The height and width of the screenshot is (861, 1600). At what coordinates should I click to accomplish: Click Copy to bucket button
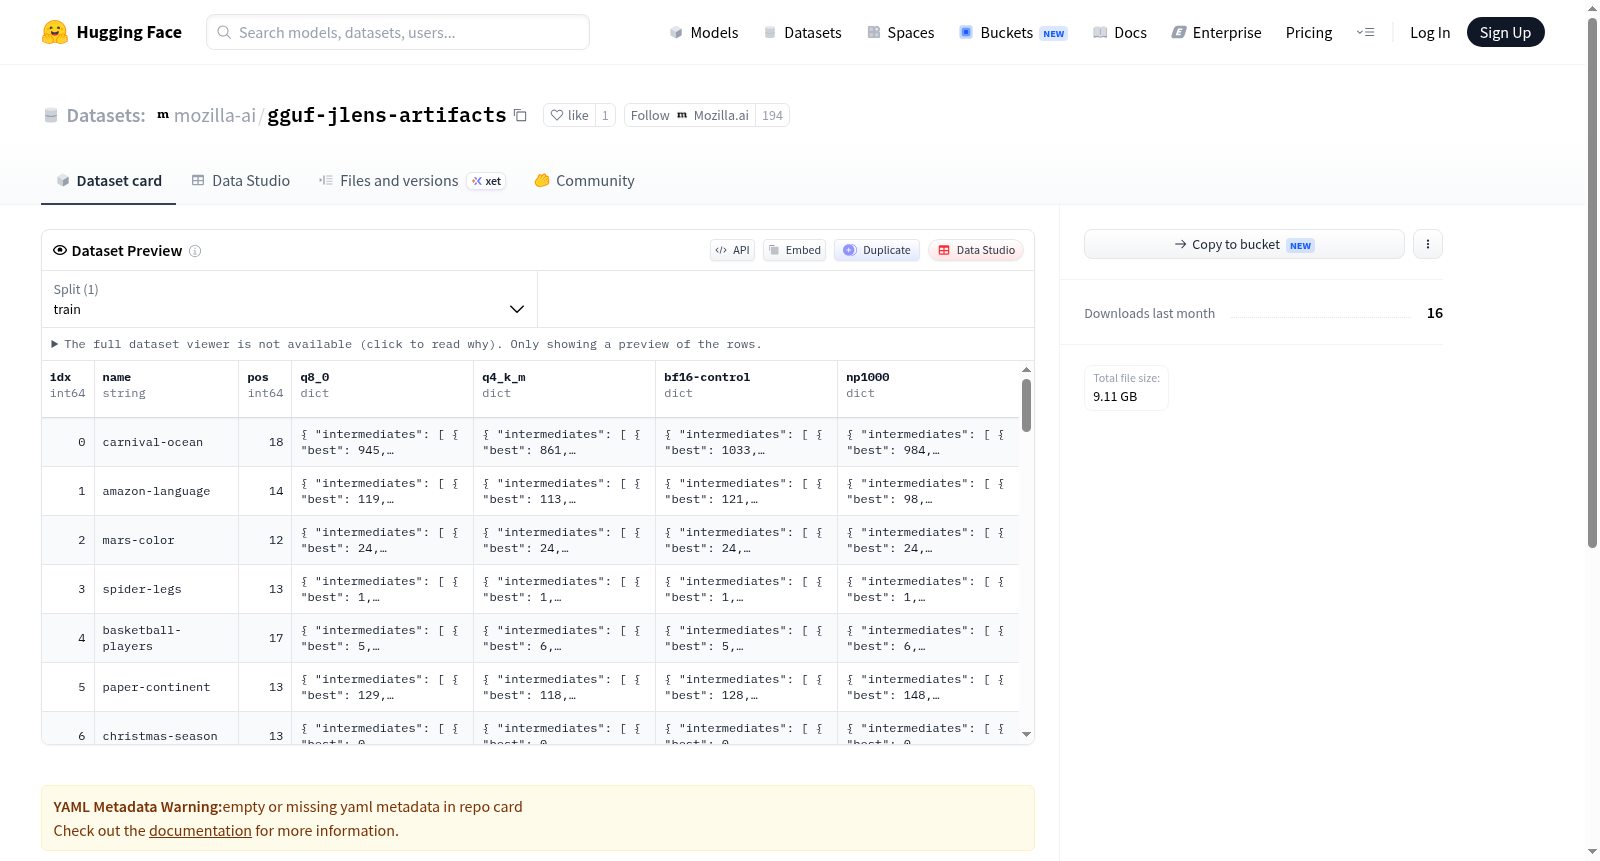[x=1244, y=244]
